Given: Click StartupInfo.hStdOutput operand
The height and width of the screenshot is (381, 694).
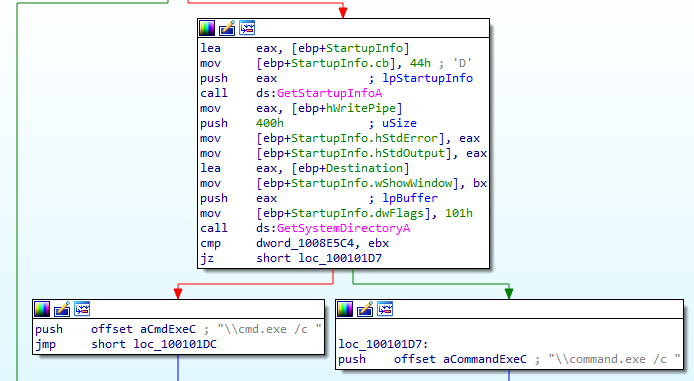Looking at the screenshot, I should 367,154.
